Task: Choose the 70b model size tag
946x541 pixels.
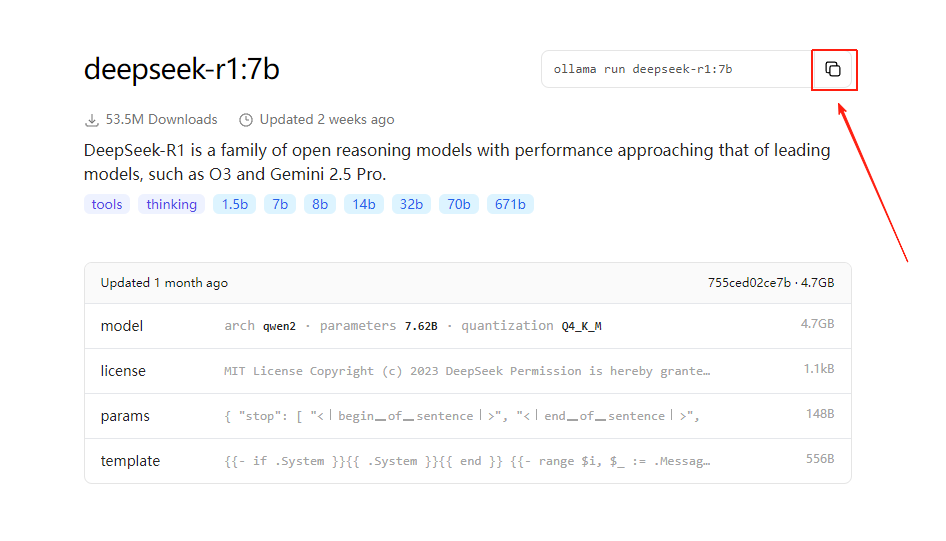Action: pos(459,204)
